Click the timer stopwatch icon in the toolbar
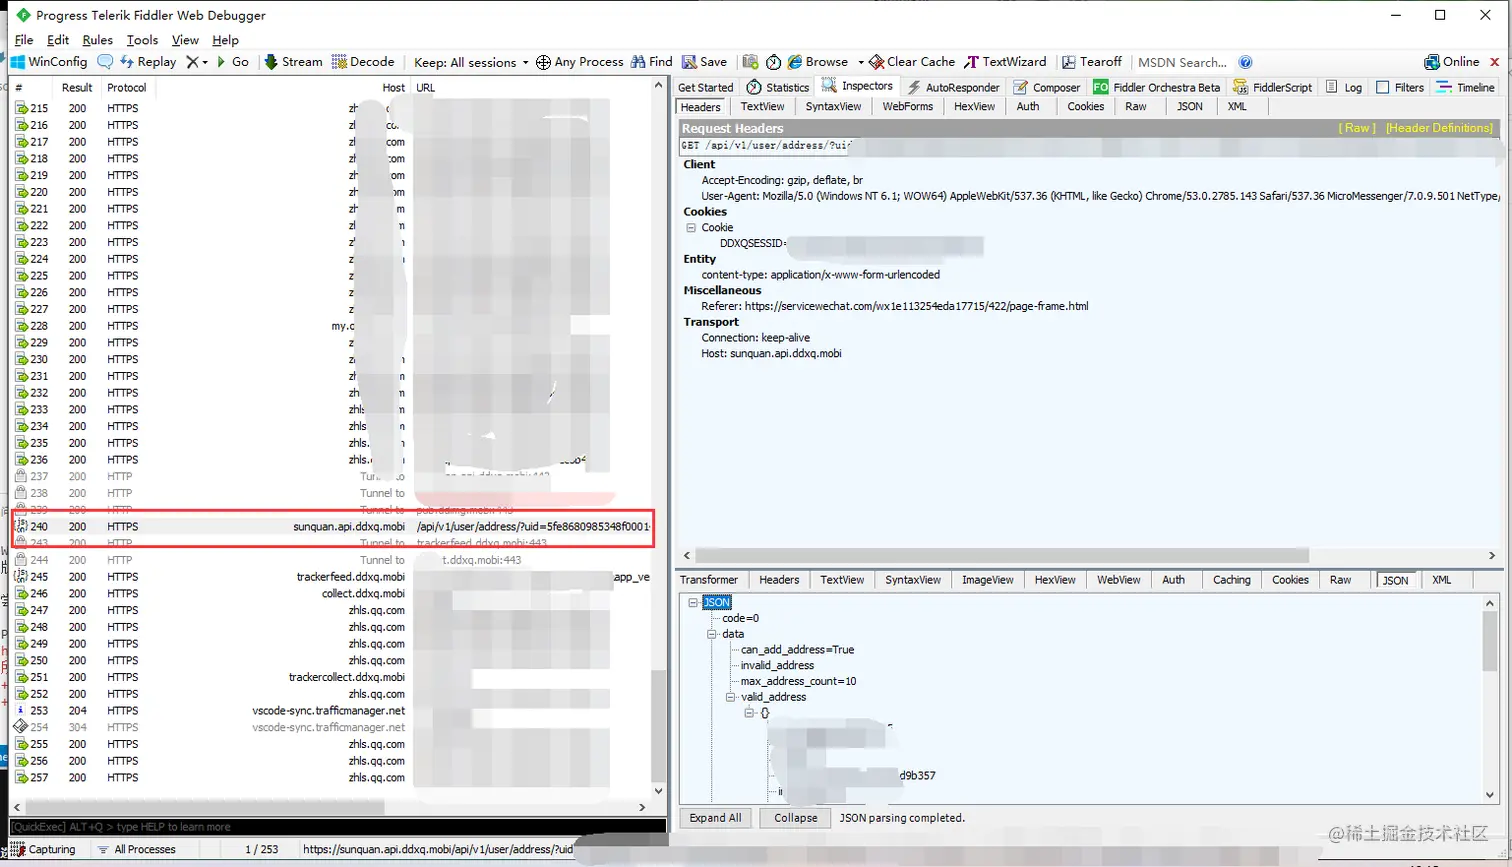Image resolution: width=1512 pixels, height=867 pixels. pos(773,62)
